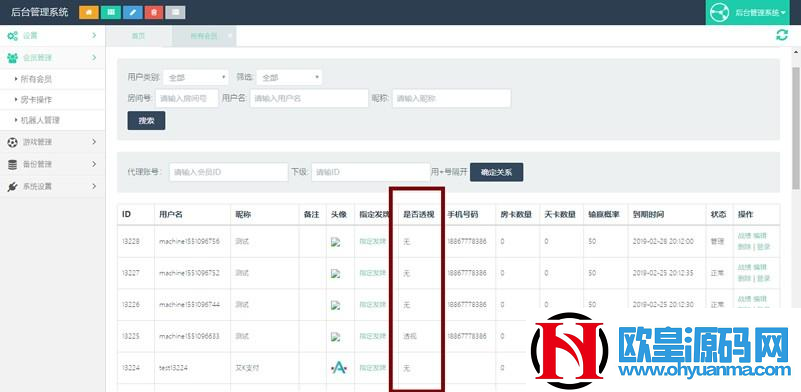Click the plug icon beside 系统设置
The image size is (801, 392).
[12, 187]
